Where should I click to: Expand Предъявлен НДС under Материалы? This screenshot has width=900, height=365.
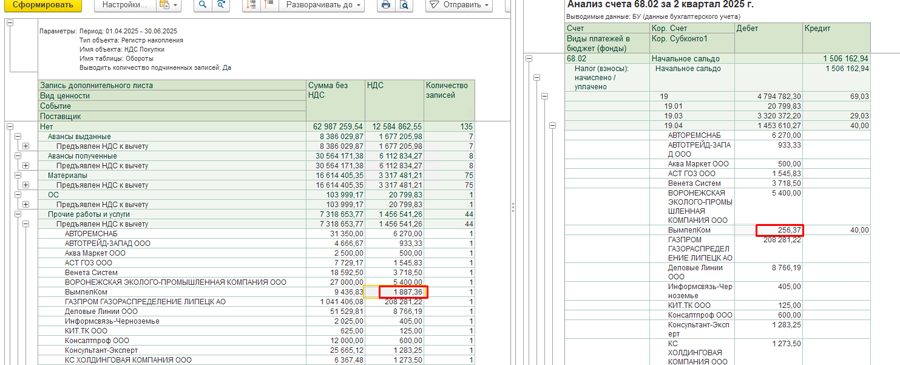click(25, 185)
